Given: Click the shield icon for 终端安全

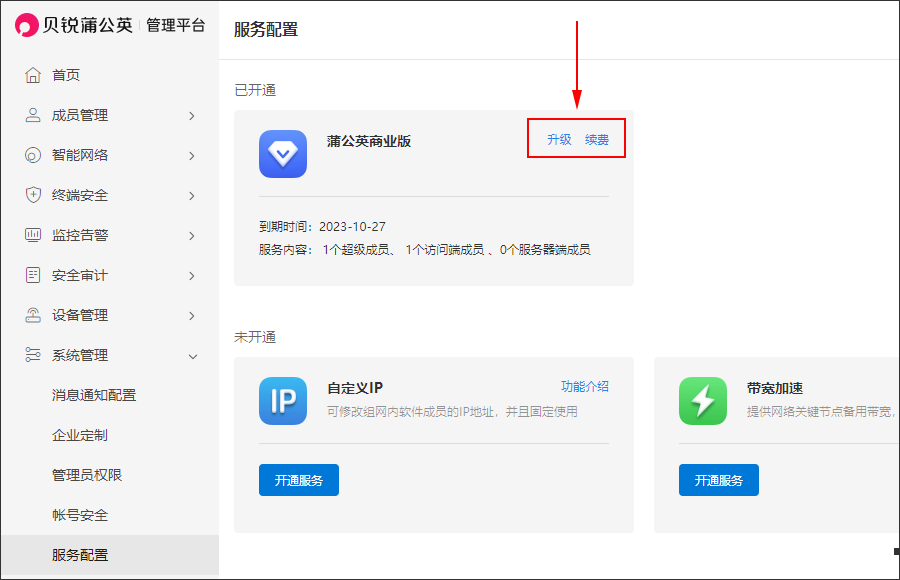Looking at the screenshot, I should tap(33, 195).
